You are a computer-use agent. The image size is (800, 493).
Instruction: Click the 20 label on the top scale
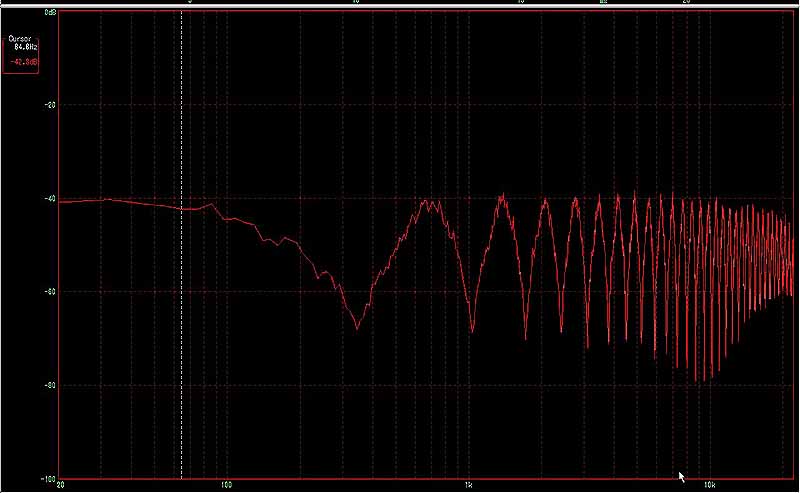(x=686, y=3)
